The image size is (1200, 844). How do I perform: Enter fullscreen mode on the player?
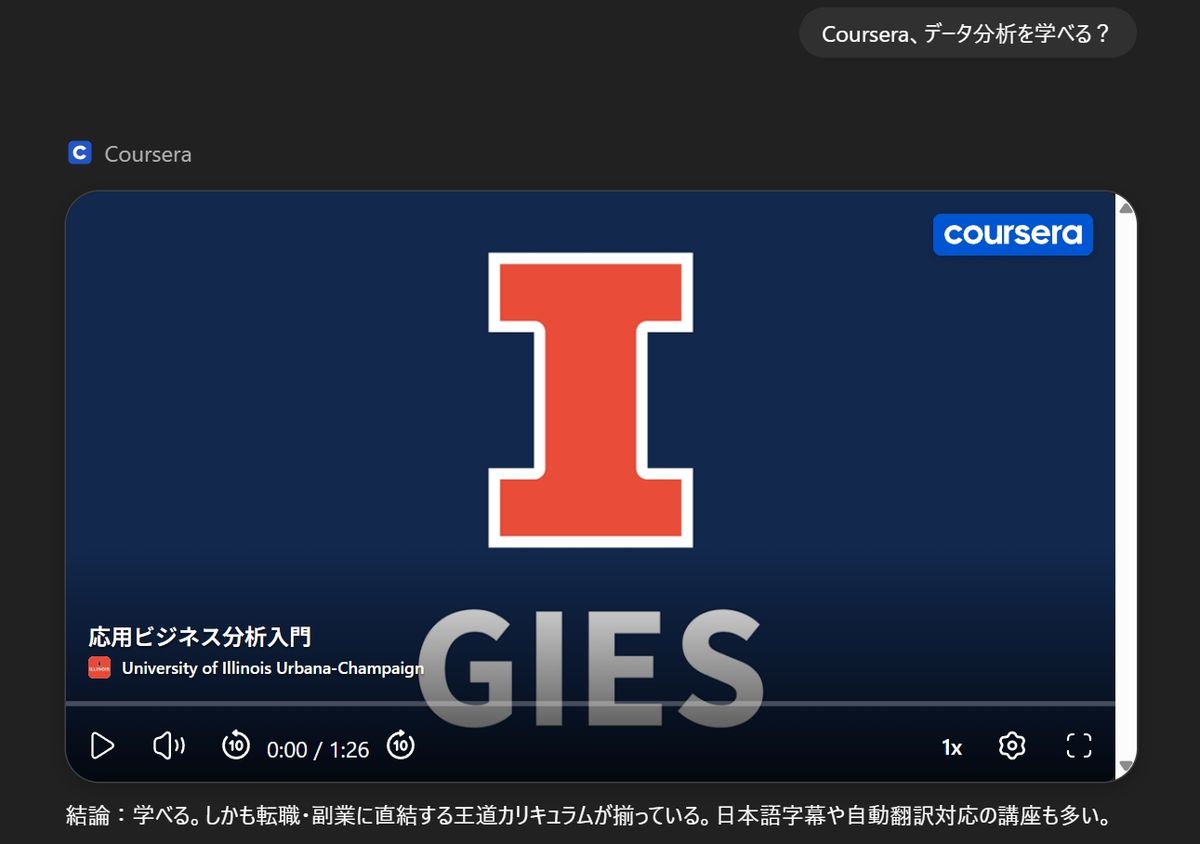1079,746
